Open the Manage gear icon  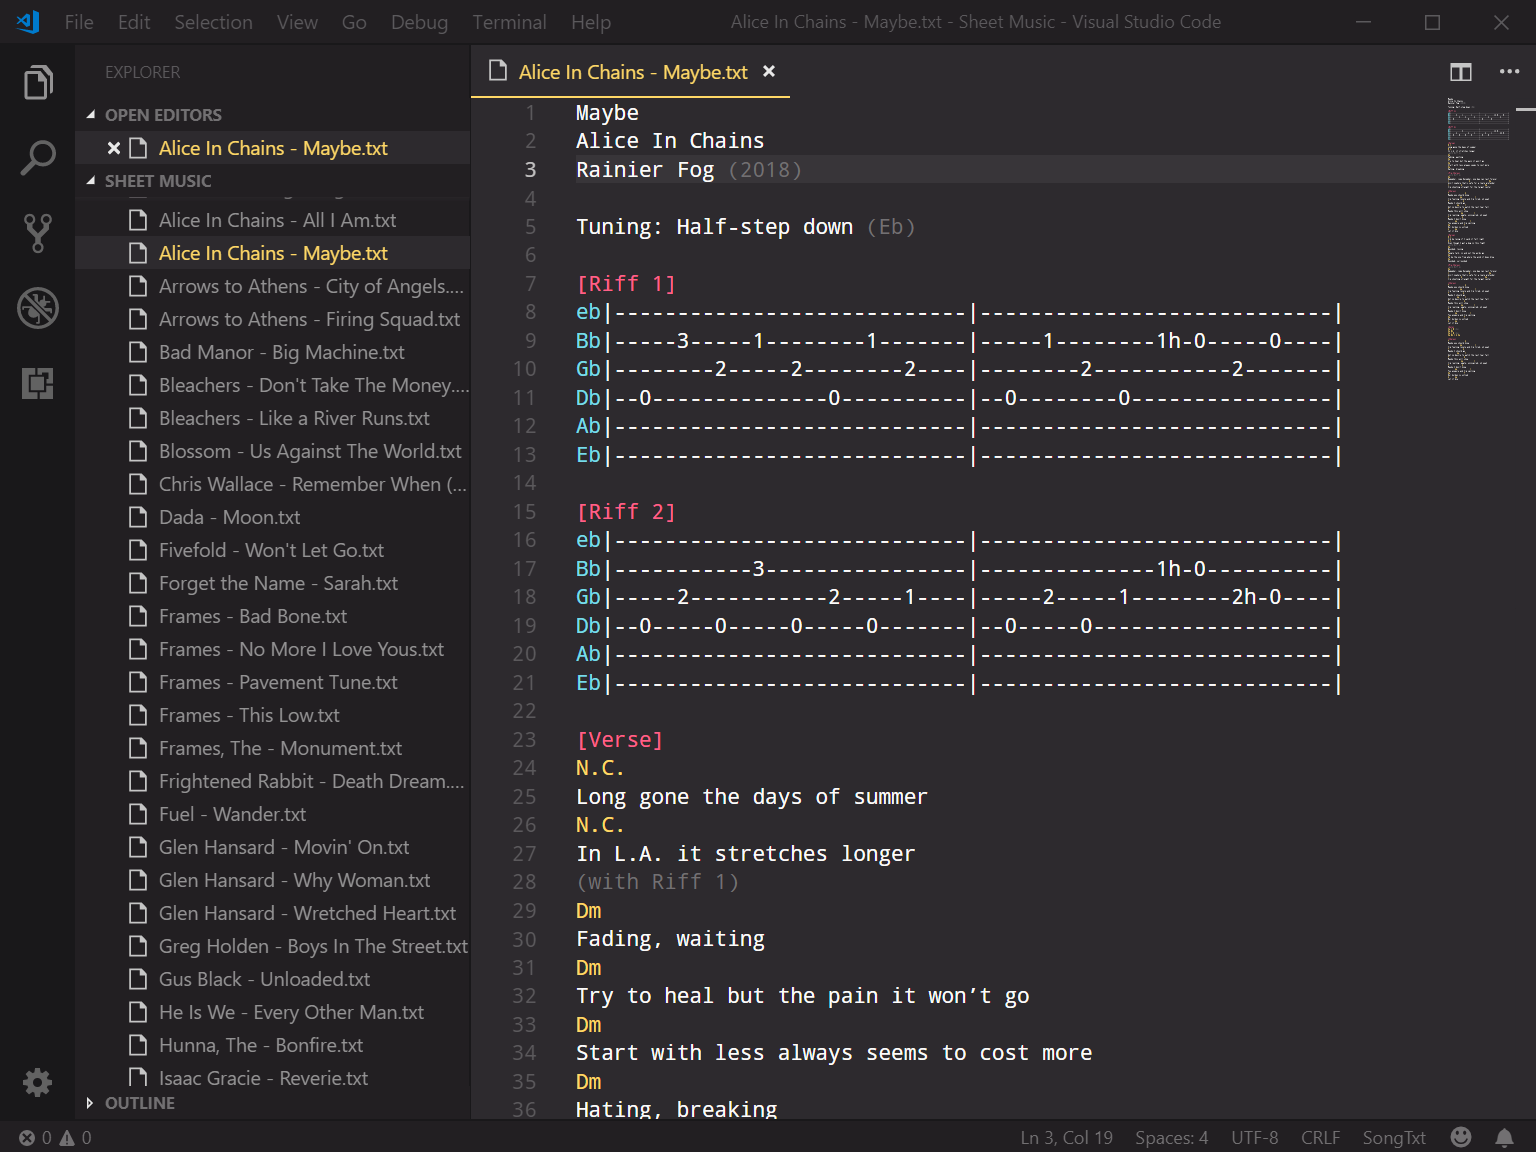(x=38, y=1082)
